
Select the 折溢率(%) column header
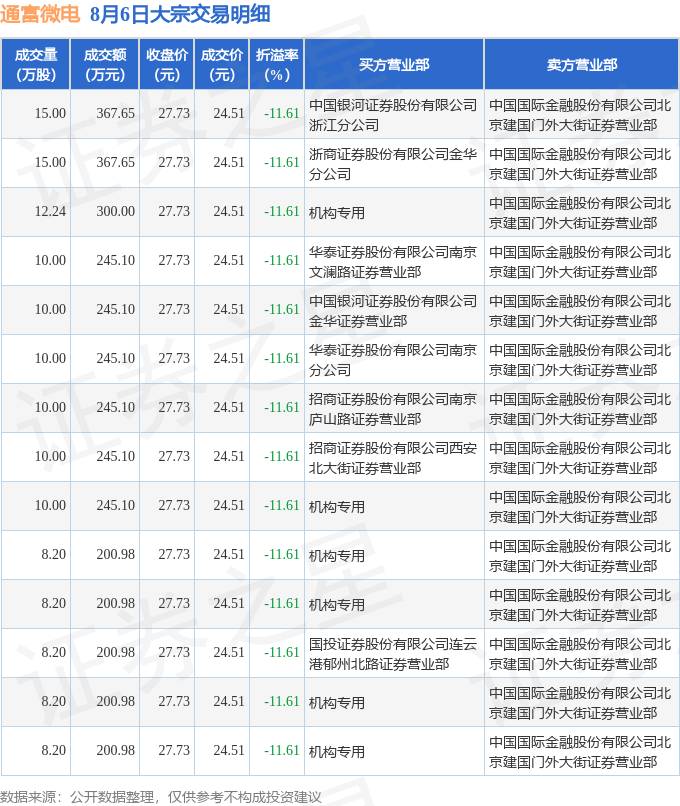(277, 64)
